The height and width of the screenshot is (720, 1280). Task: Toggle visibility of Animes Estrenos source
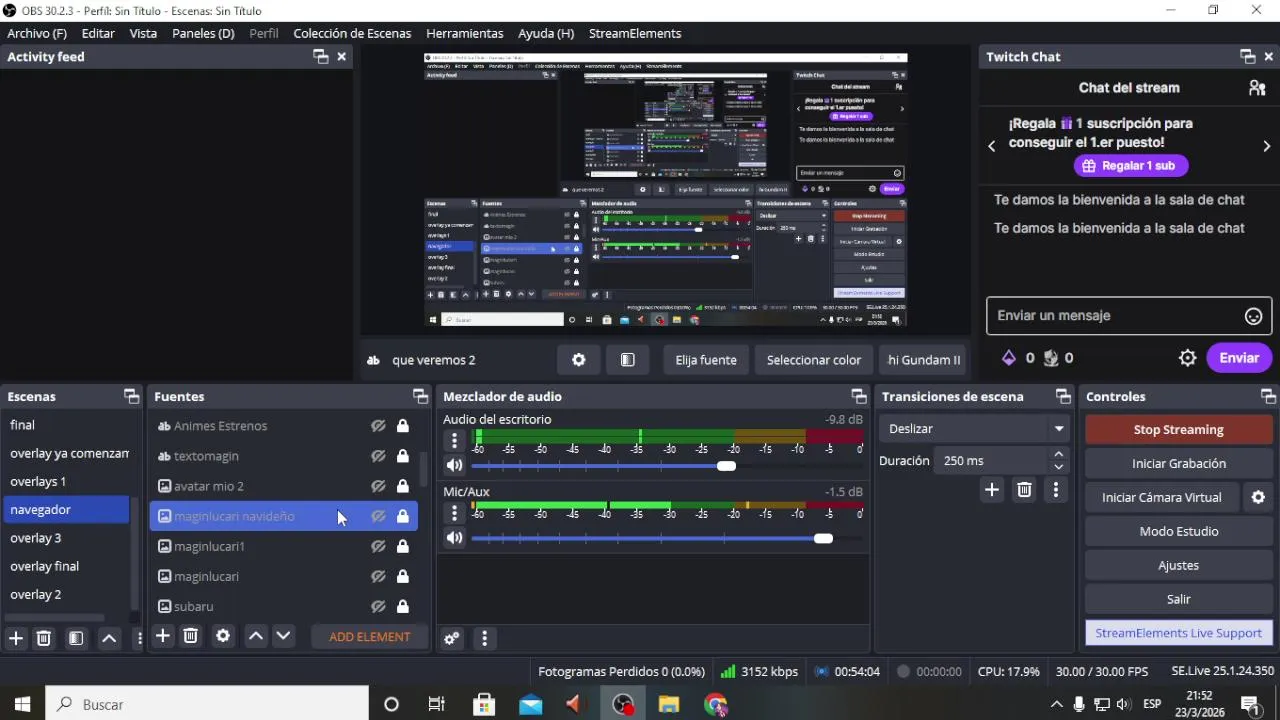(x=378, y=426)
